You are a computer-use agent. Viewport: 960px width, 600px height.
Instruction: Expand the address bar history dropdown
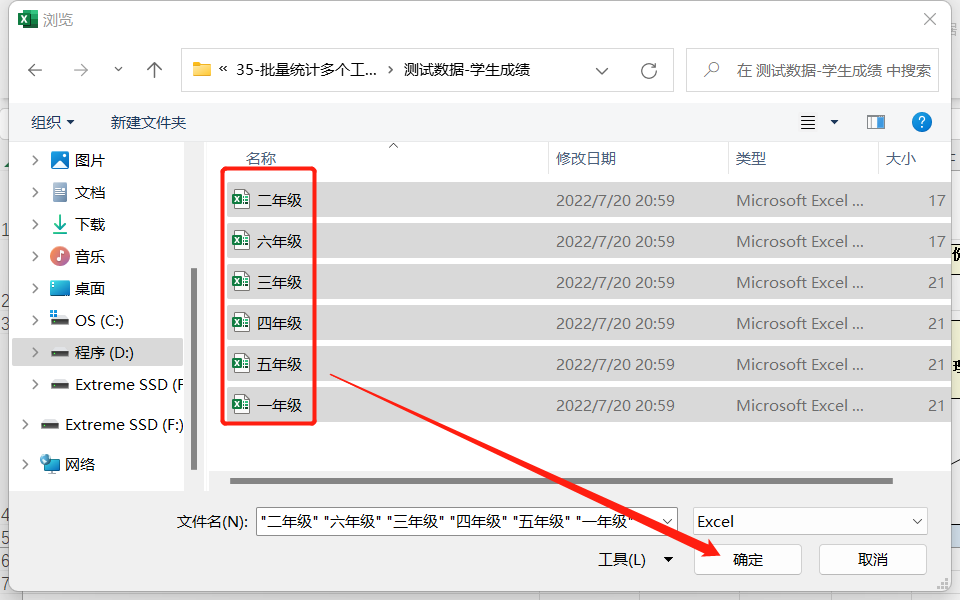(602, 70)
